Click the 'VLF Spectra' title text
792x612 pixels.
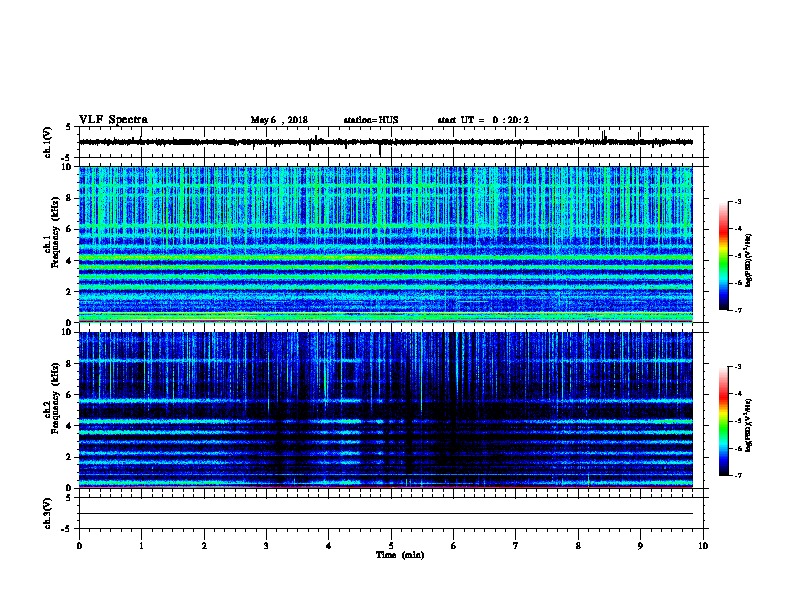point(113,120)
